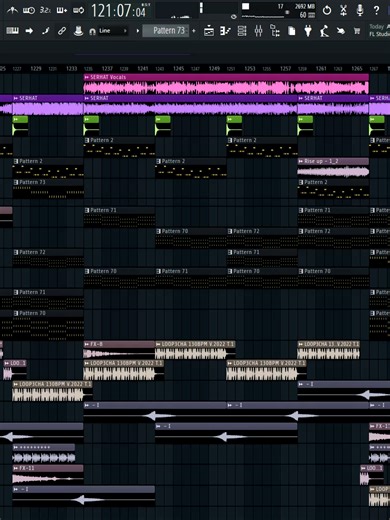Screen dimensions: 390x520
Task: Open the Today FL Studio news panel
Action: coord(379,30)
